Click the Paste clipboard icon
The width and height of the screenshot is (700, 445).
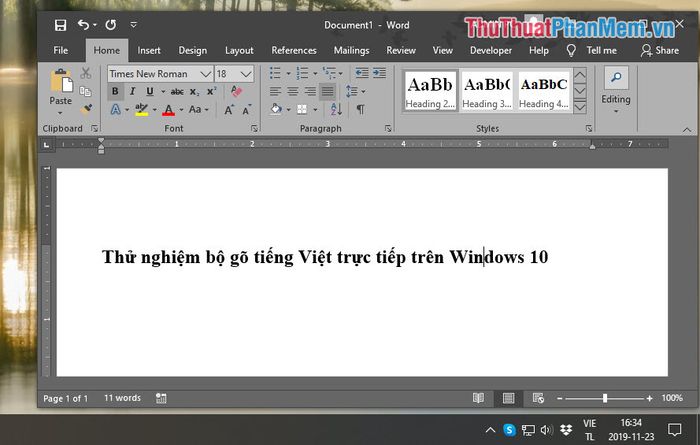point(61,80)
